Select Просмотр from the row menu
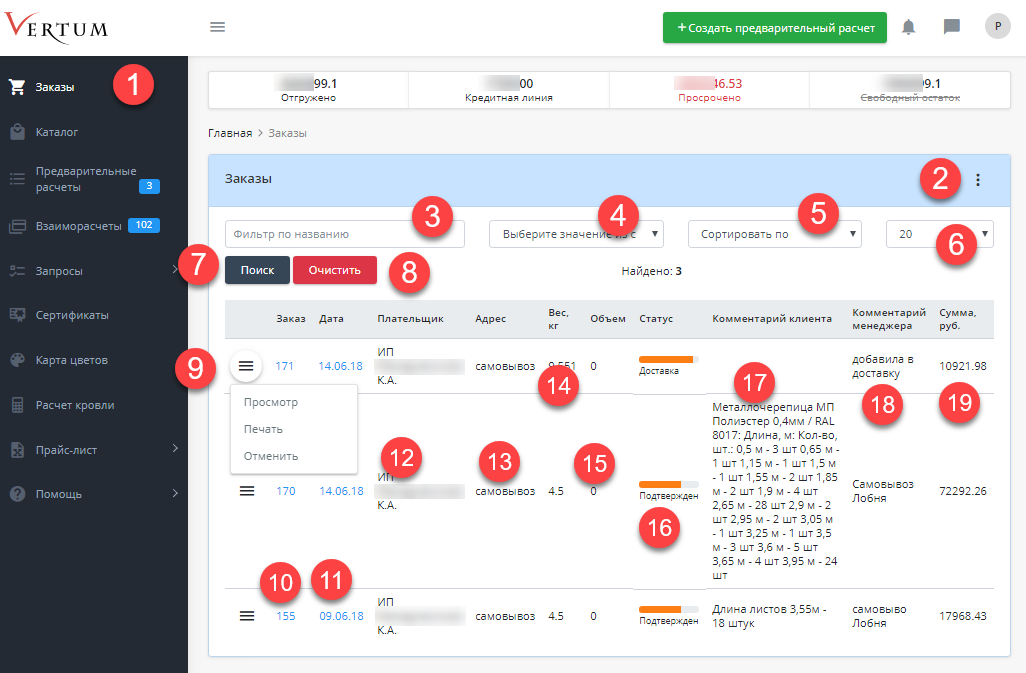Screen dimensions: 1026x673 (271, 402)
